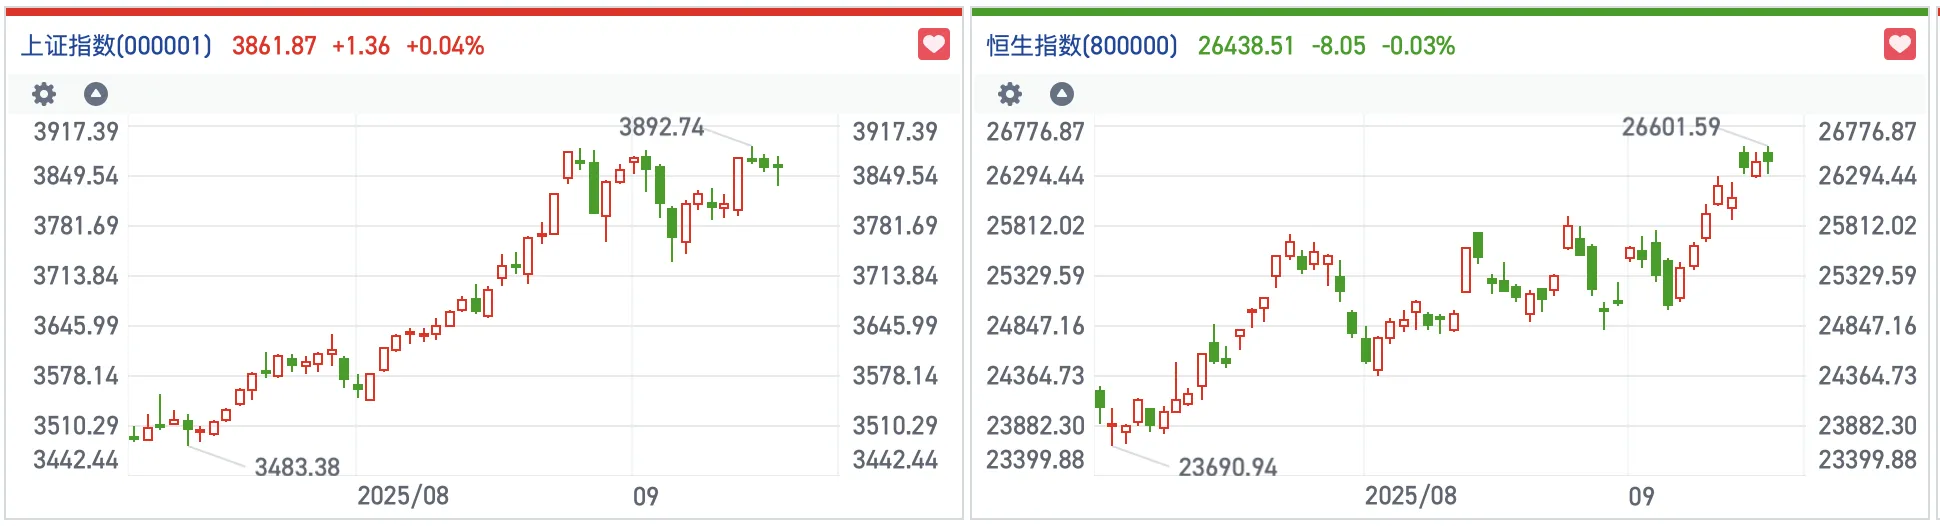Click the 09 month label on Hang Seng chart
The image size is (1940, 526).
(x=1641, y=496)
